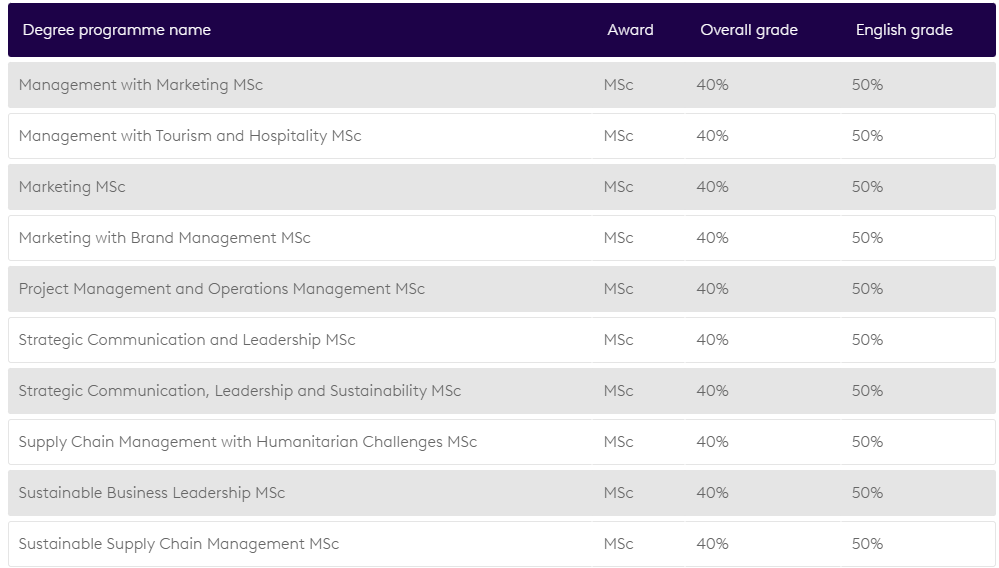Click the Degree programme name column header
The image size is (999, 568).
pos(116,30)
